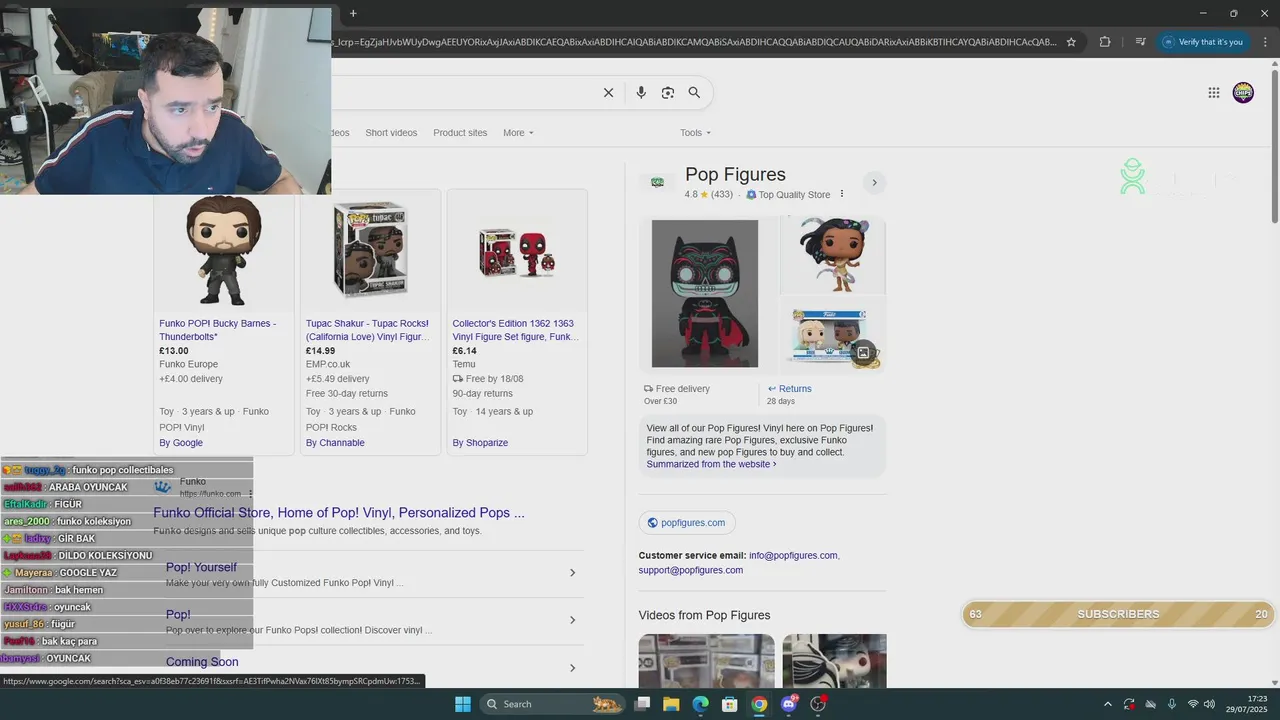The width and height of the screenshot is (1280, 720).
Task: Expand the Pop! Yourself sitelink chevron
Action: click(572, 573)
